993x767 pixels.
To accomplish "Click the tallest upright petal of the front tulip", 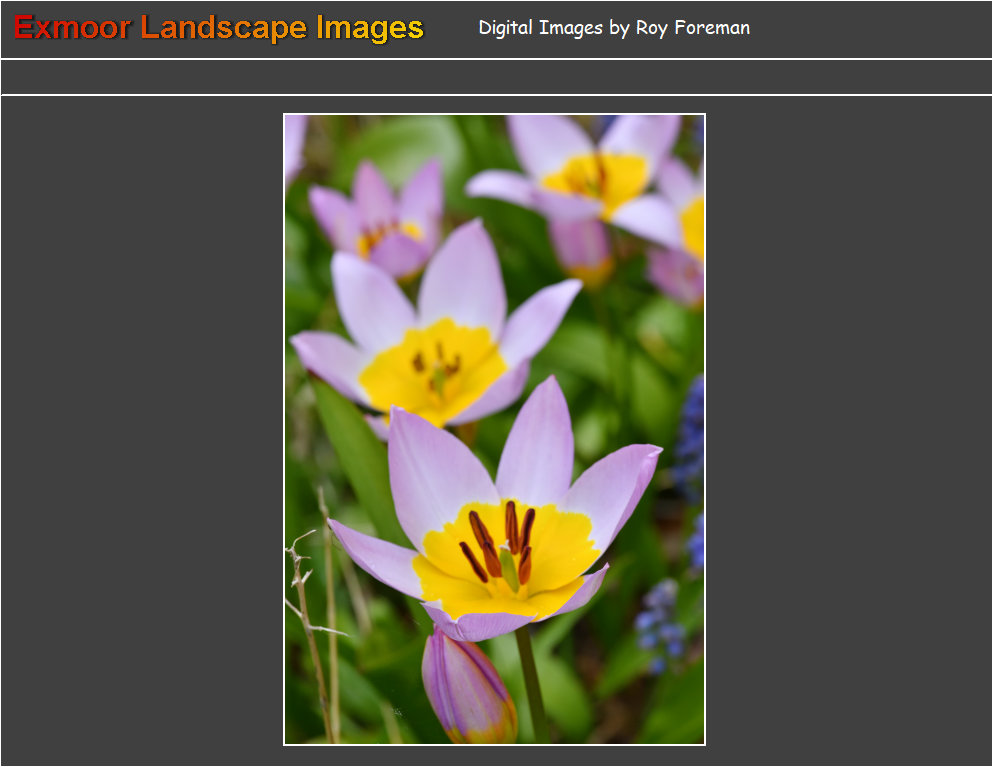I will point(538,440).
